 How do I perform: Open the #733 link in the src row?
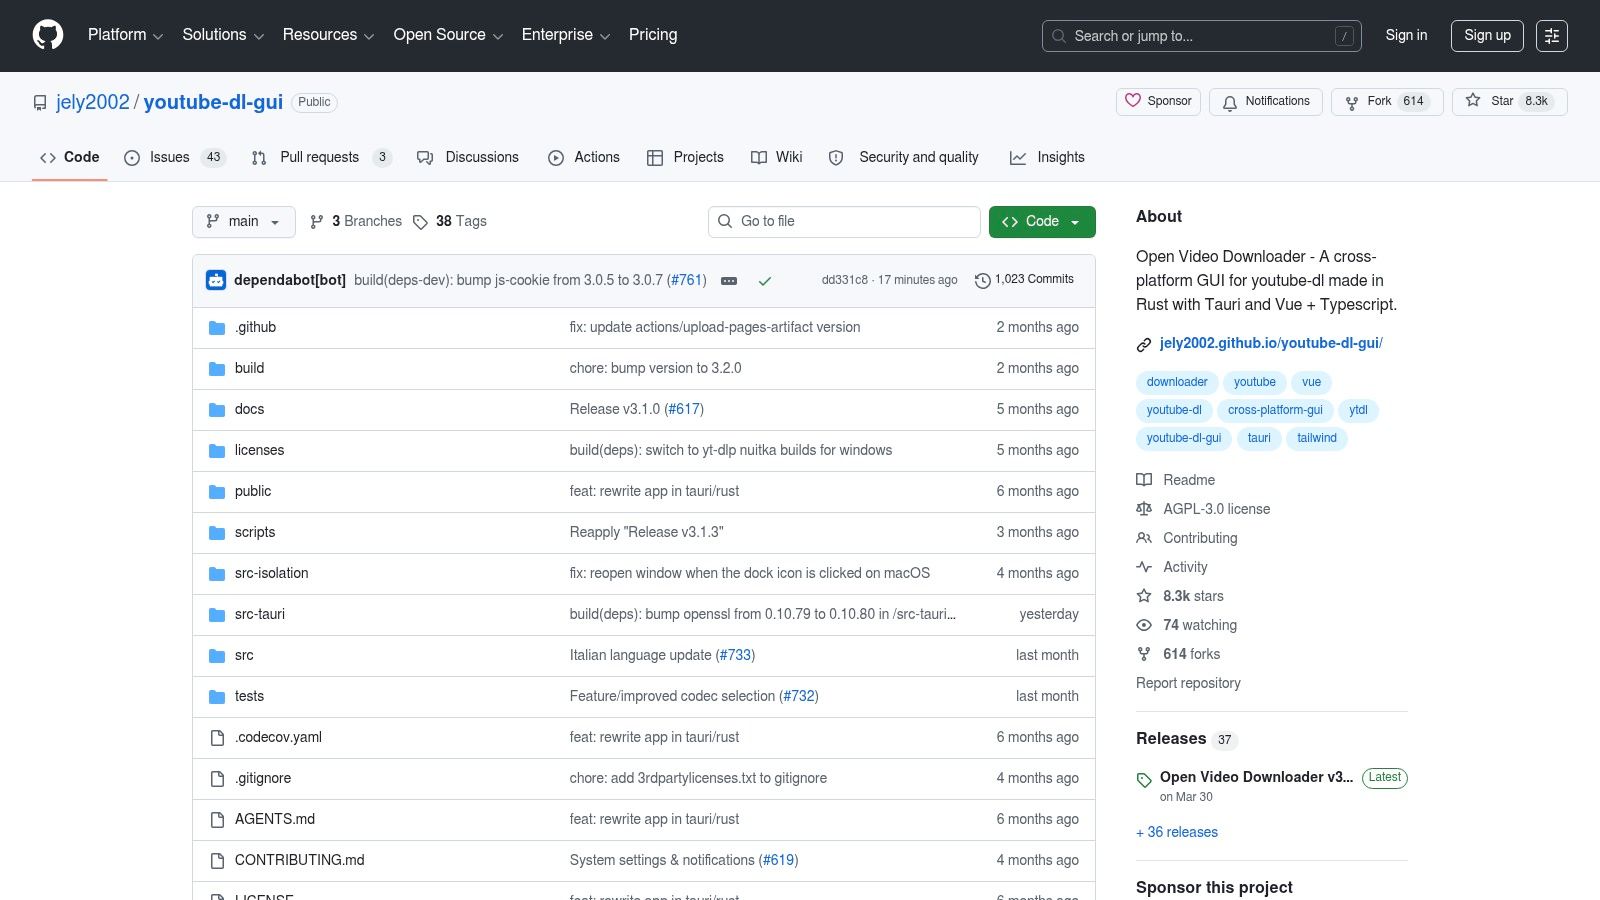click(x=735, y=655)
